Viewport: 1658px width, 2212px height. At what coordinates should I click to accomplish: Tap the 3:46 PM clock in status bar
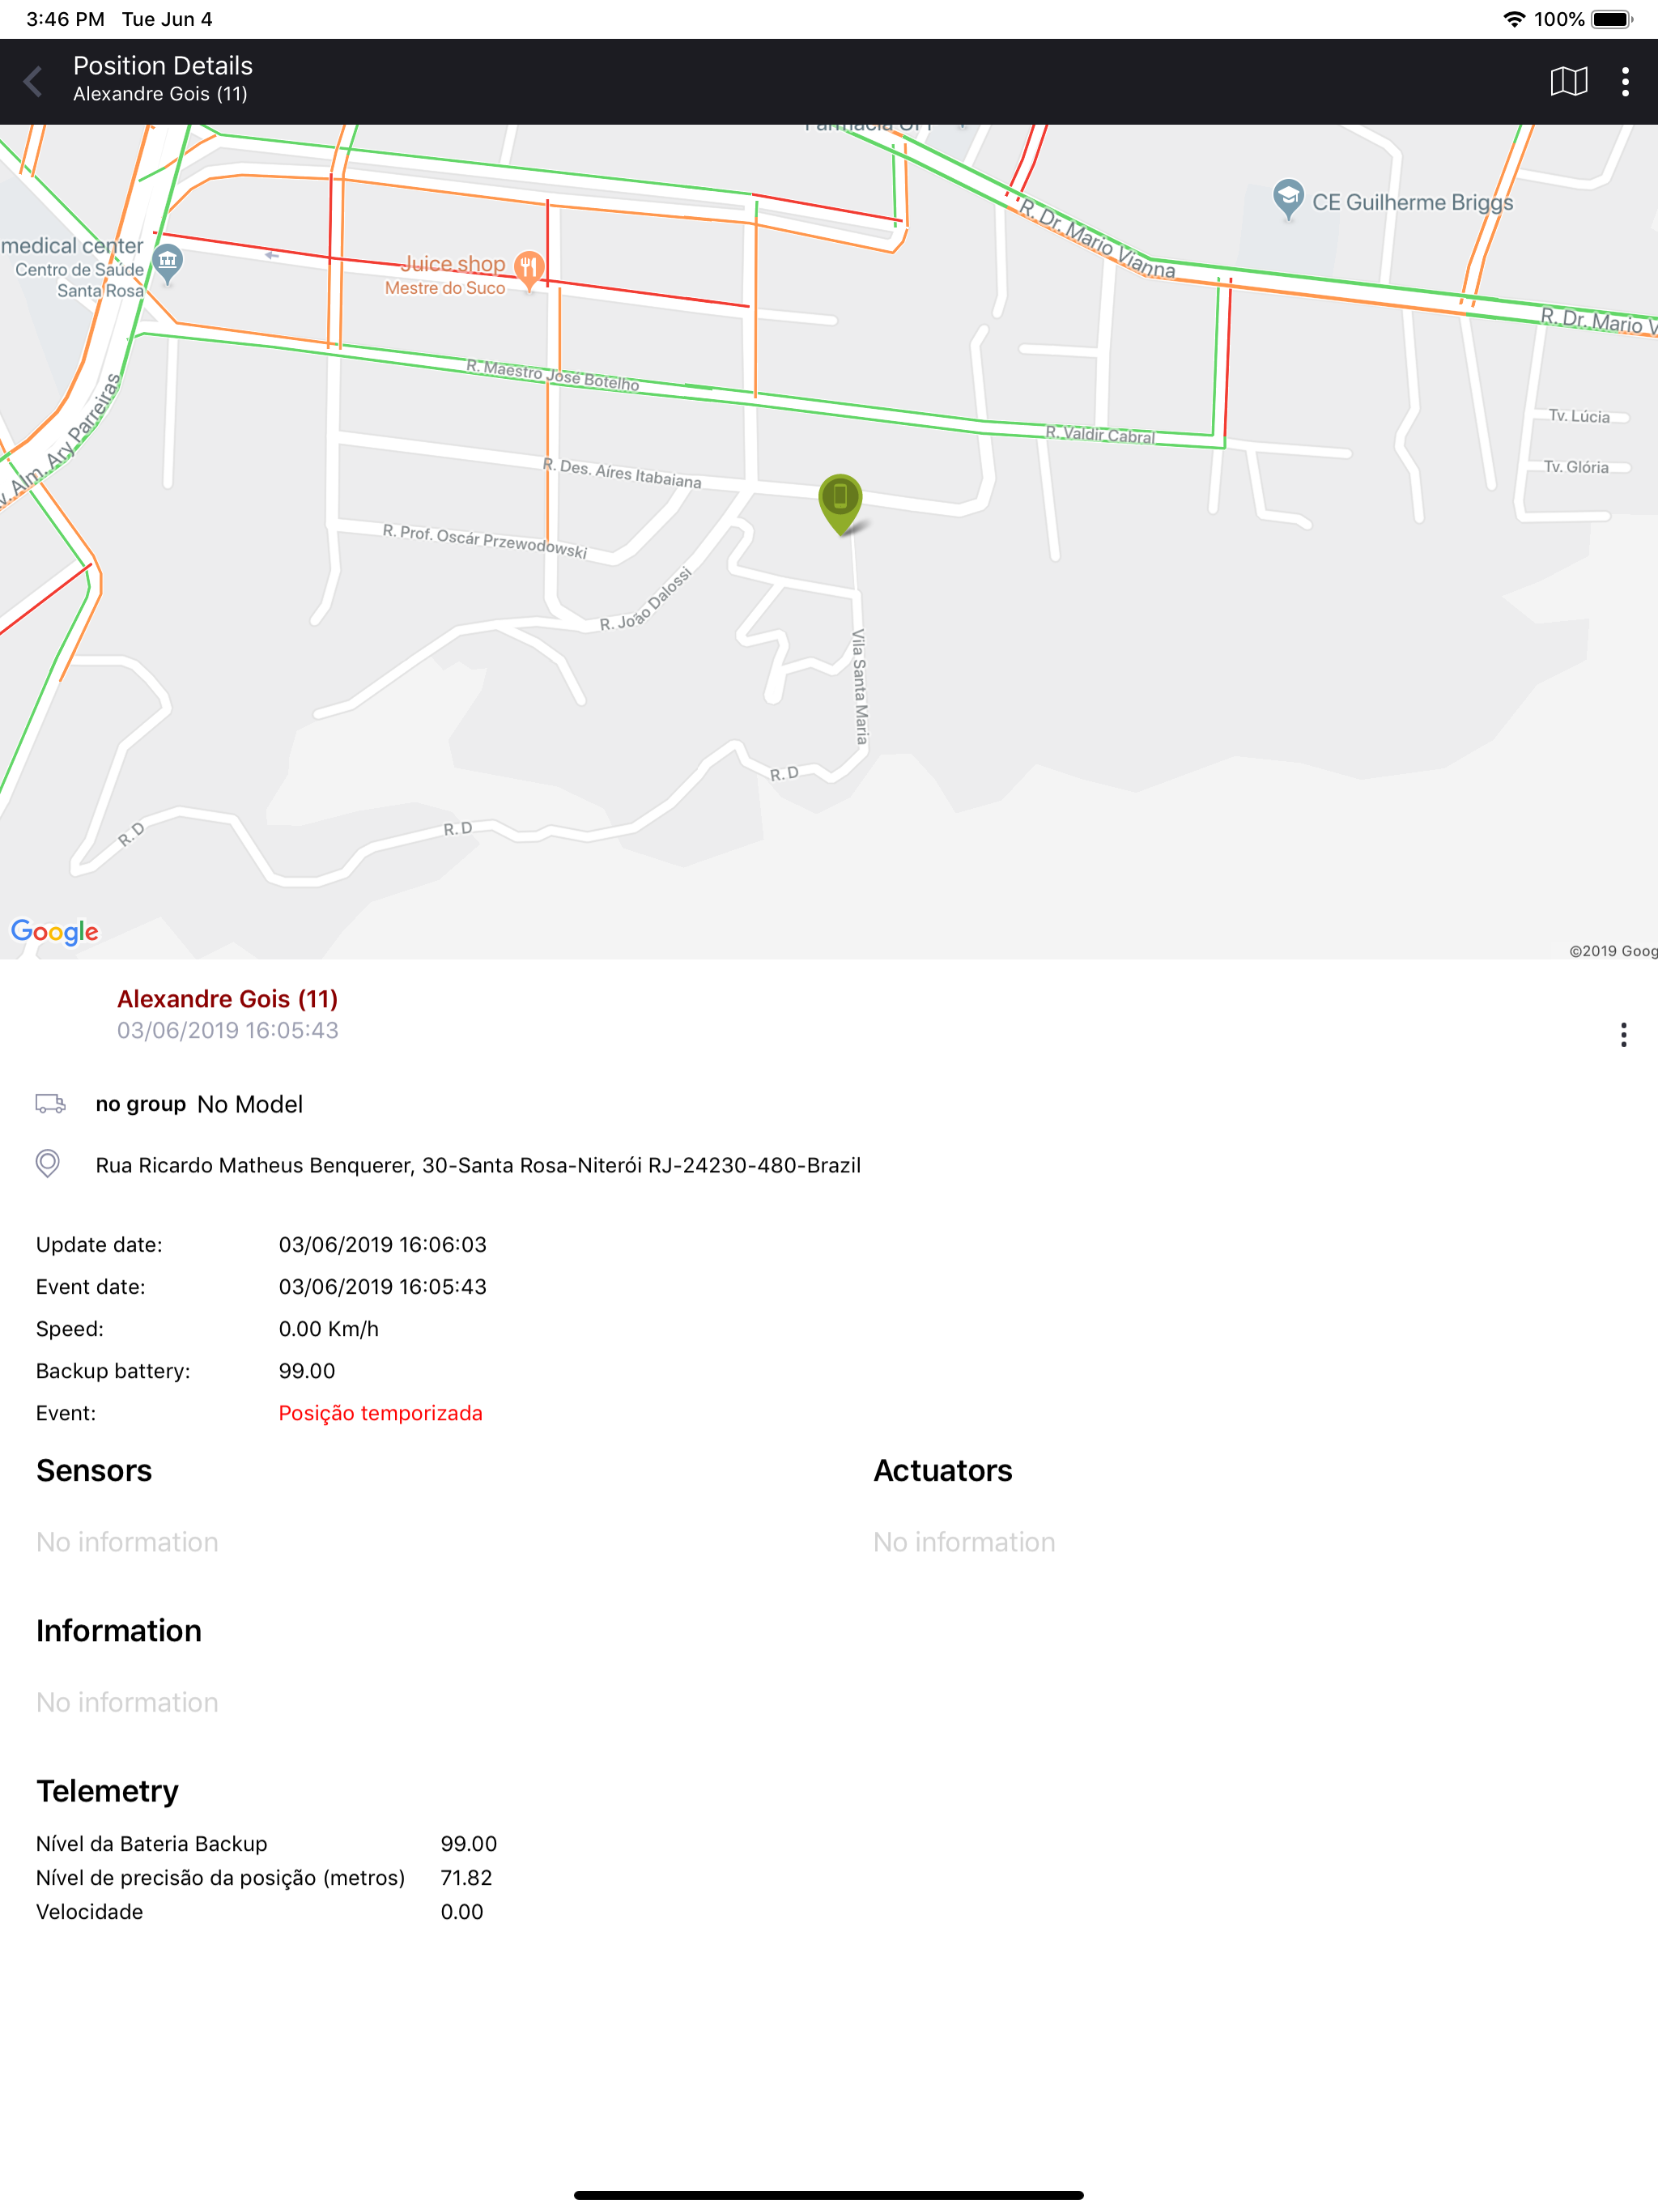point(65,19)
